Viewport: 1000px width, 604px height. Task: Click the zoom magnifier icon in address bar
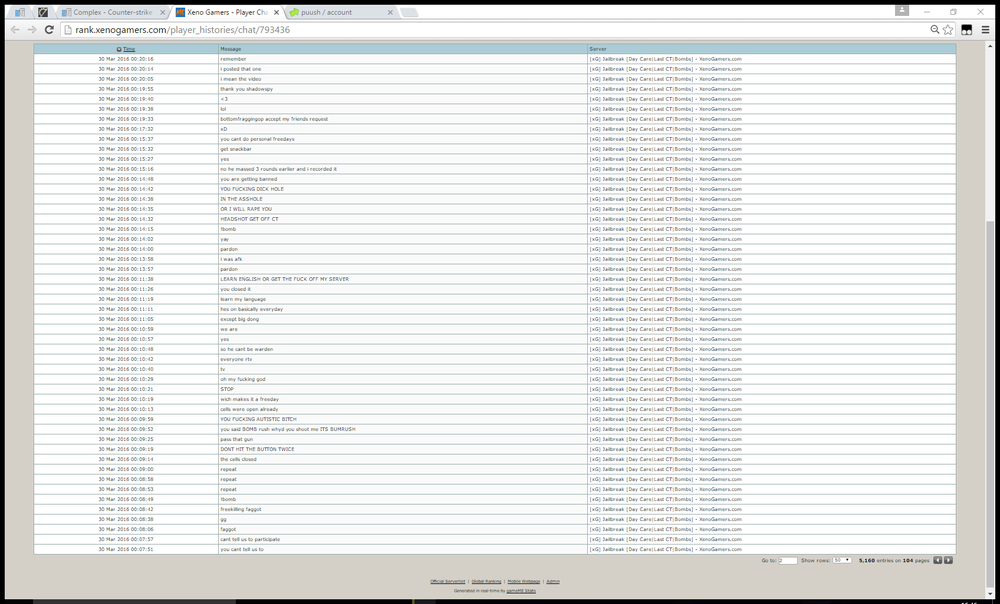tap(934, 30)
